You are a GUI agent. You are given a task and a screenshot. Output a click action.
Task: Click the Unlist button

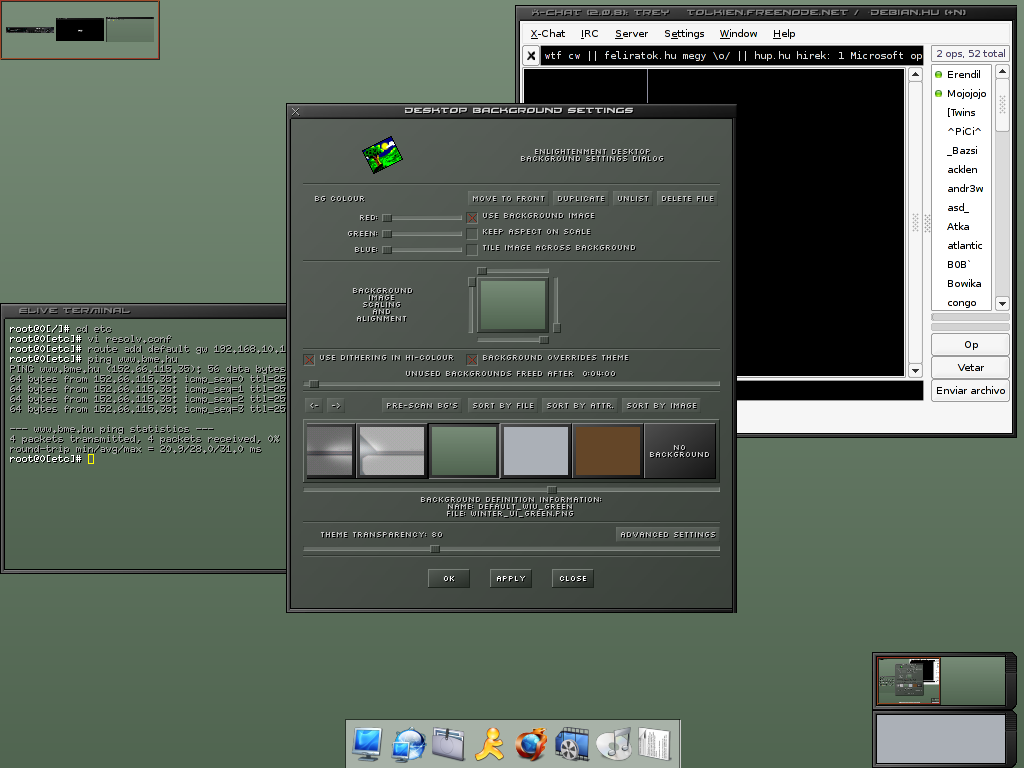(633, 199)
